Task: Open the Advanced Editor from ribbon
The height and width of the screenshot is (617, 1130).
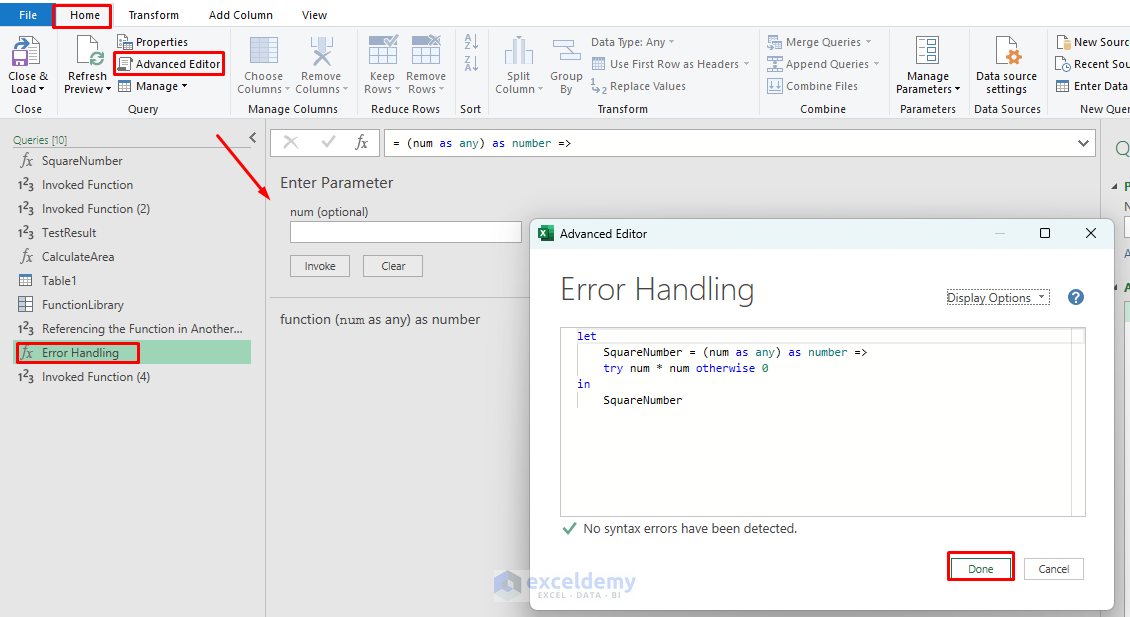Action: click(169, 64)
